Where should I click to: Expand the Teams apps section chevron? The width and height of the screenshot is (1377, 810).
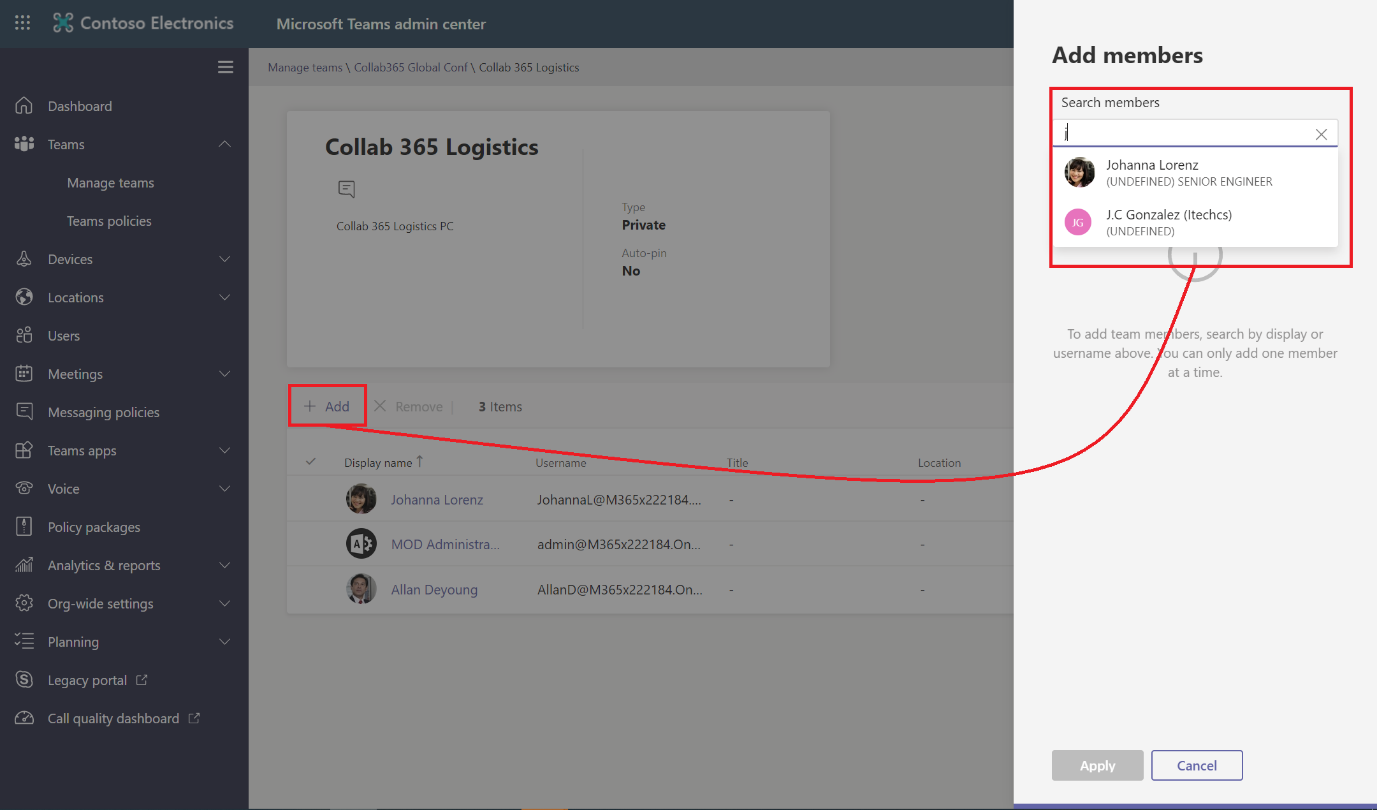click(x=225, y=450)
